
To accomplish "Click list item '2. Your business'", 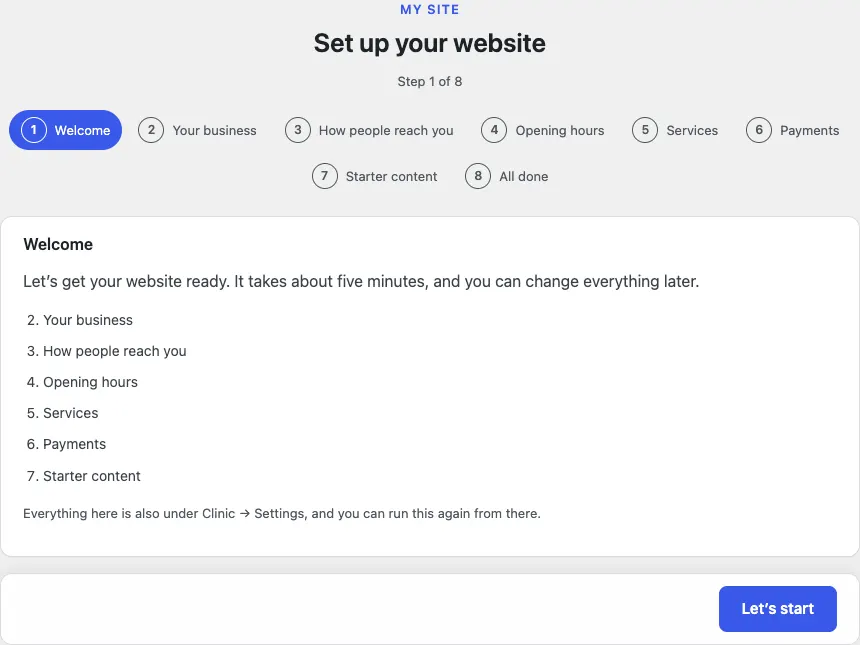I will (x=80, y=320).
